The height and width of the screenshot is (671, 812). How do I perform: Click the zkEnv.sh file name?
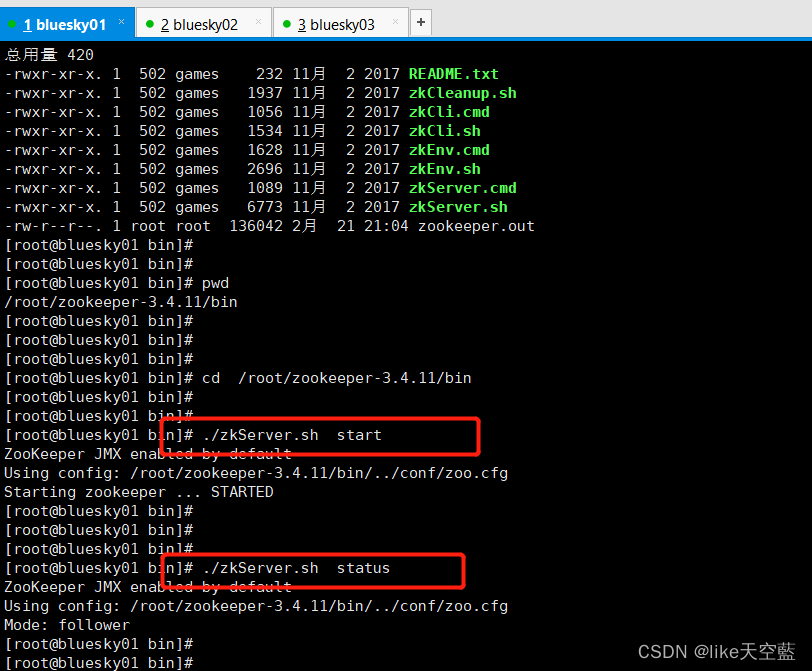pos(445,169)
